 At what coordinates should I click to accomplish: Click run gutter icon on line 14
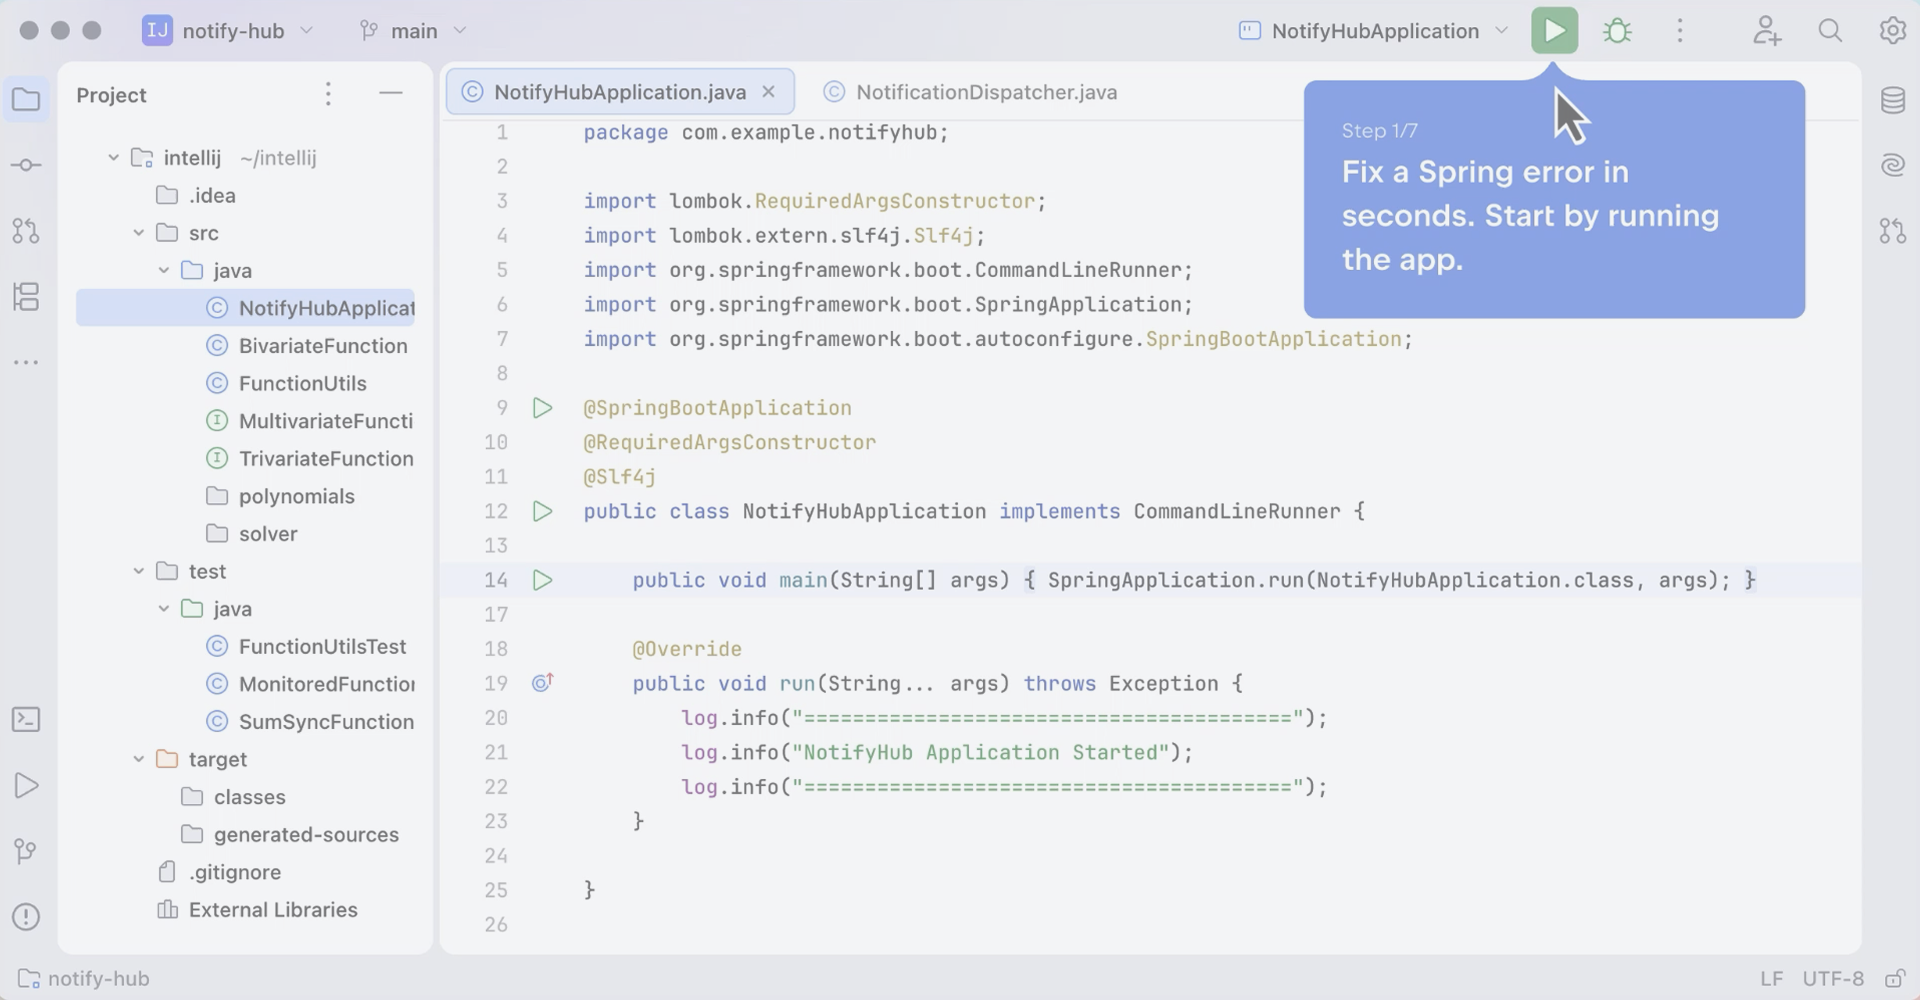542,580
